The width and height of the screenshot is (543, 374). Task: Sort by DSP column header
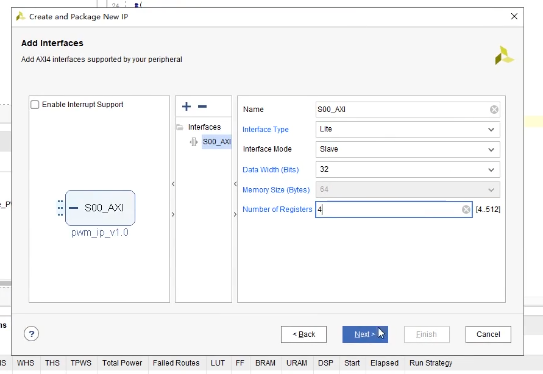click(x=326, y=363)
